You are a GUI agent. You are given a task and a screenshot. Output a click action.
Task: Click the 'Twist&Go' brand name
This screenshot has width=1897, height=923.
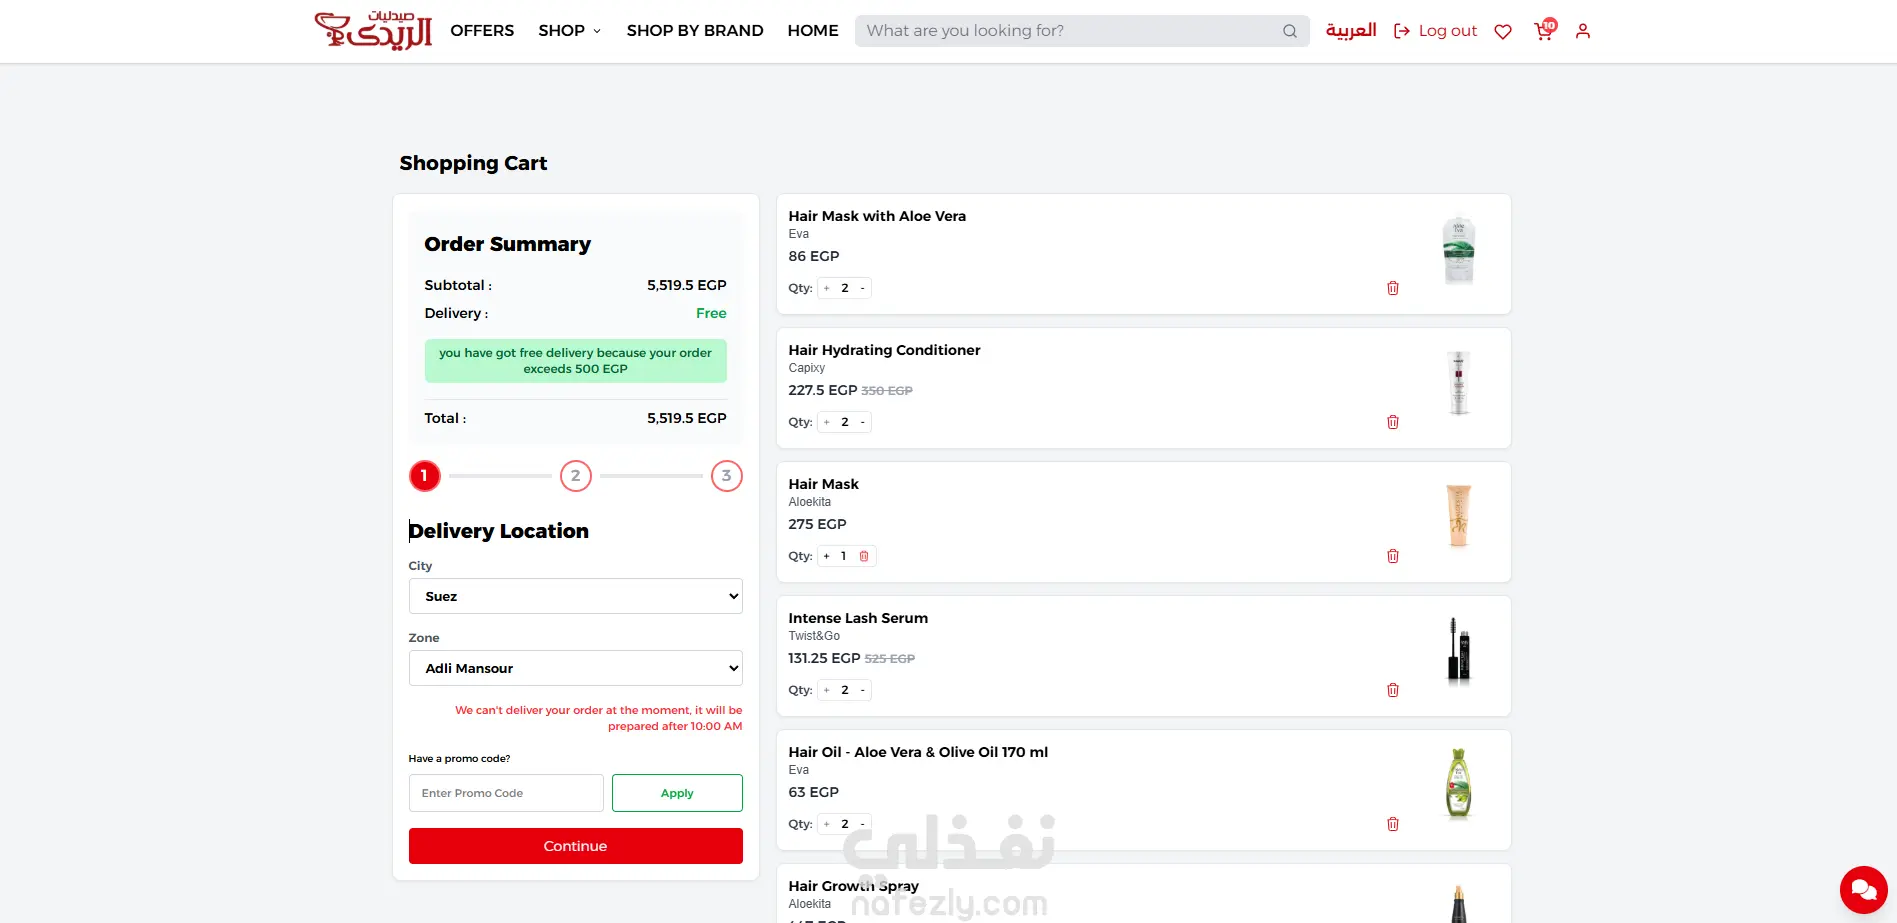click(x=814, y=636)
